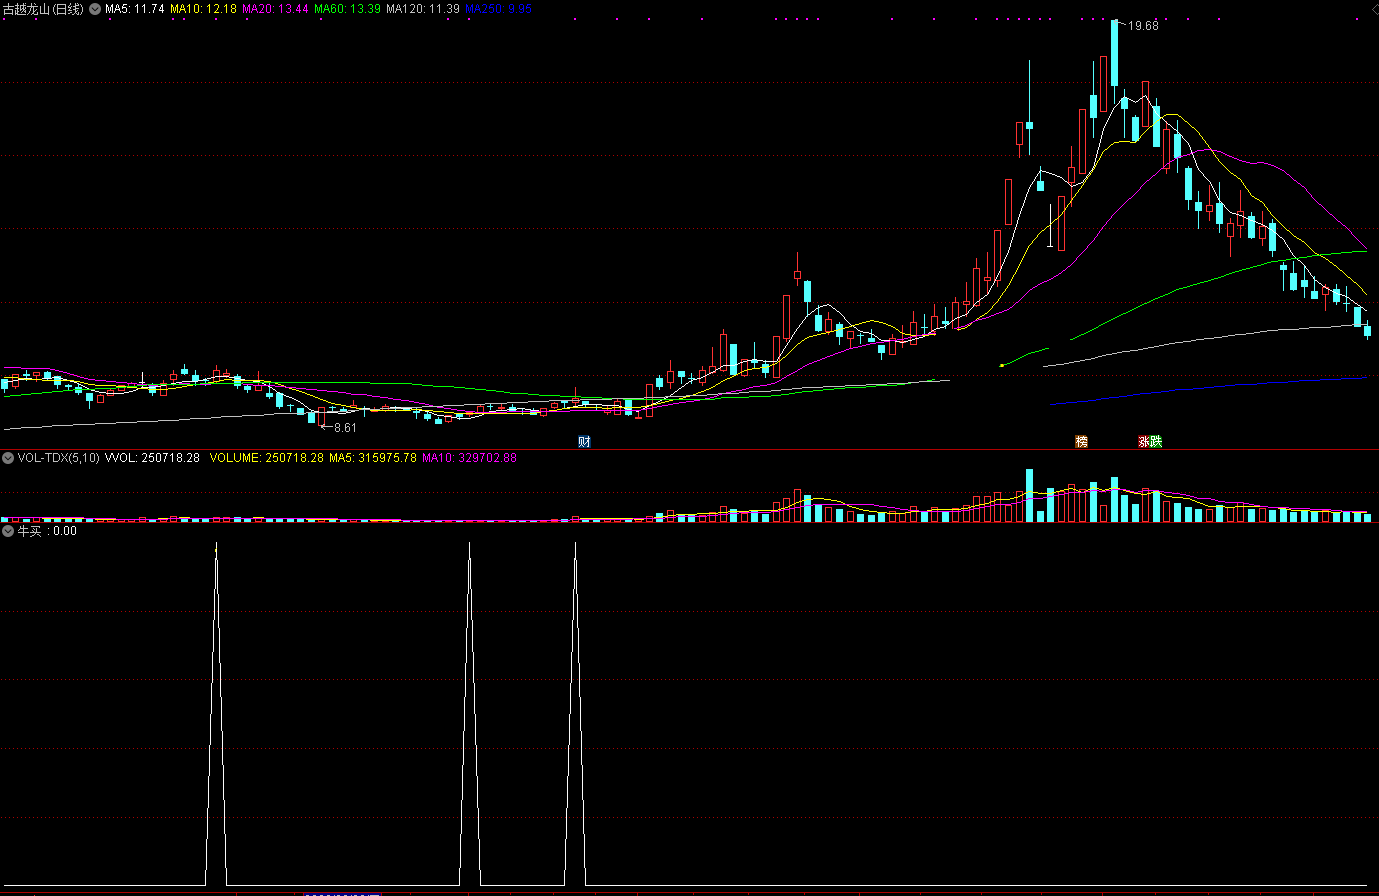Click the volume MA10: 329702.88 label
Image resolution: width=1379 pixels, height=896 pixels.
click(x=469, y=458)
